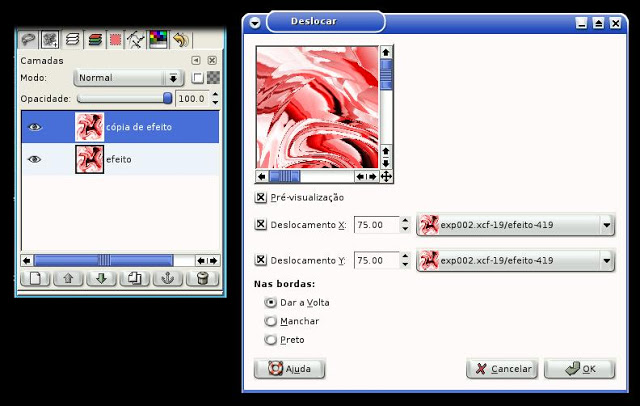The image size is (640, 406).
Task: Open the Undo History tab
Action: coord(180,40)
